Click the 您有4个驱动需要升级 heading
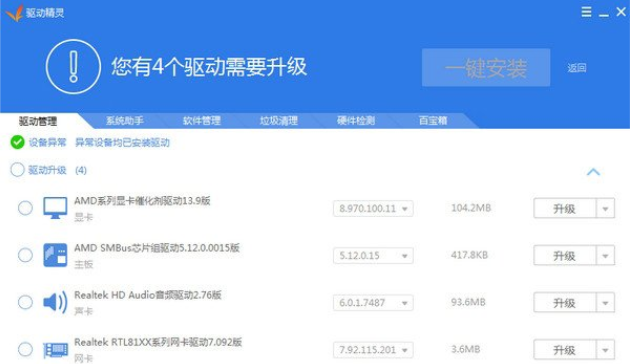631x364 pixels. click(x=209, y=67)
